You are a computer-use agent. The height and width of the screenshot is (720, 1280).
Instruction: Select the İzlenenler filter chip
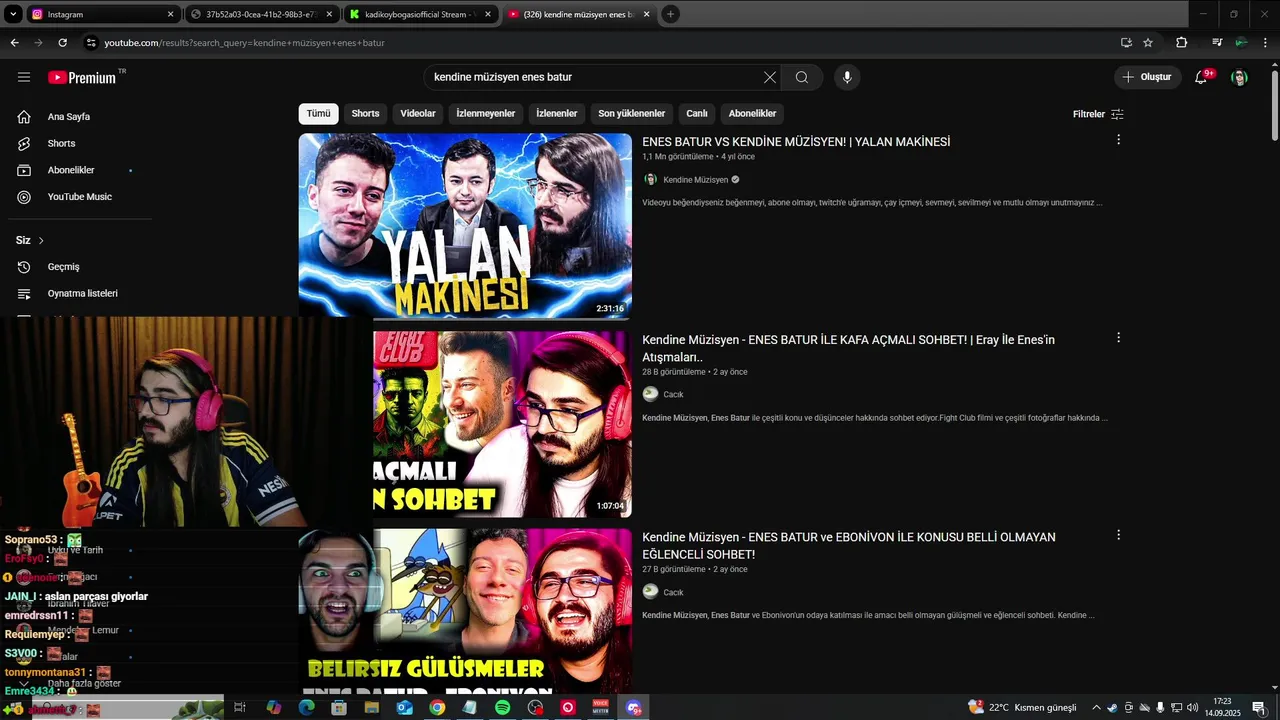[x=557, y=114]
